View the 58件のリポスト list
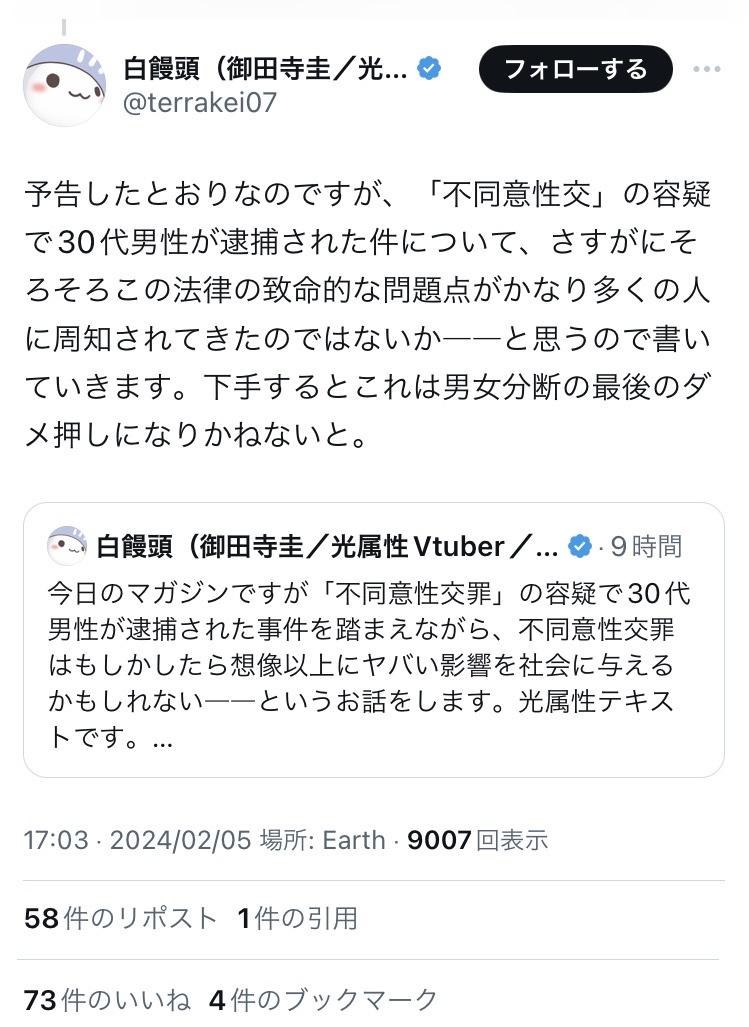The width and height of the screenshot is (749, 1027). [120, 918]
